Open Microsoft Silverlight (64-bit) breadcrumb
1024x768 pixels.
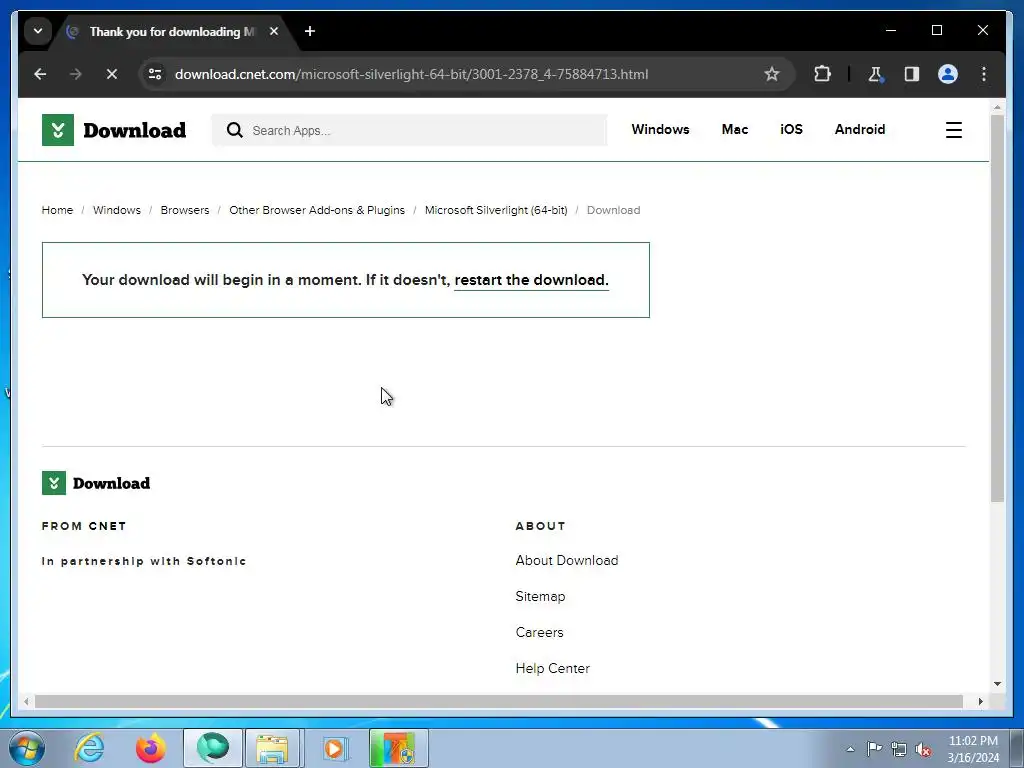[x=496, y=210]
